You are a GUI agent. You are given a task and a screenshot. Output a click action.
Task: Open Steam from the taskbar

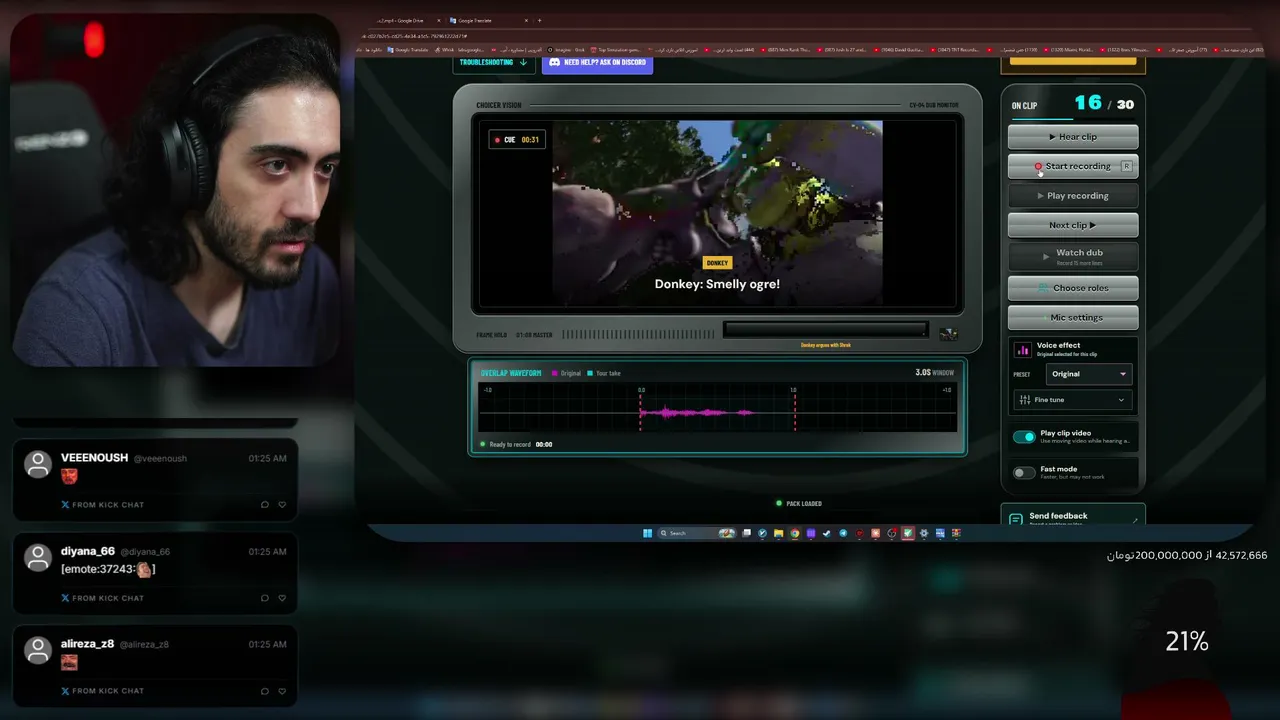point(827,533)
